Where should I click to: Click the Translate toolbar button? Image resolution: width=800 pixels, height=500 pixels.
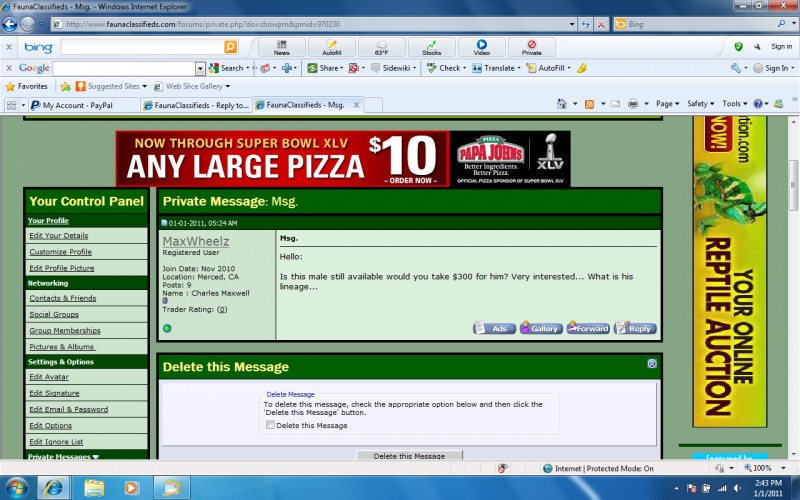pyautogui.click(x=494, y=68)
